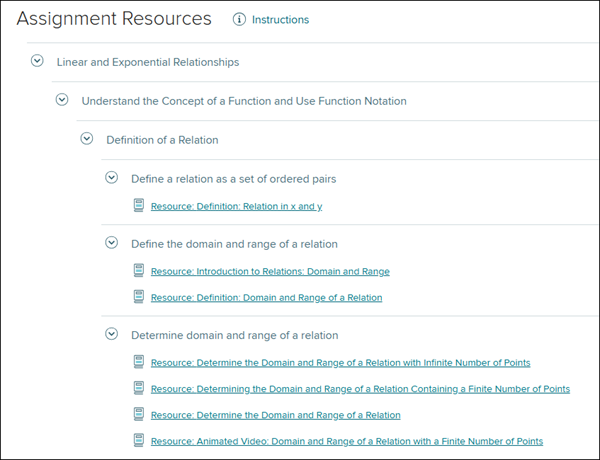This screenshot has height=460, width=600.
Task: Click document icon beside Determine the Domain and Range of a Relation
Action: (x=139, y=414)
